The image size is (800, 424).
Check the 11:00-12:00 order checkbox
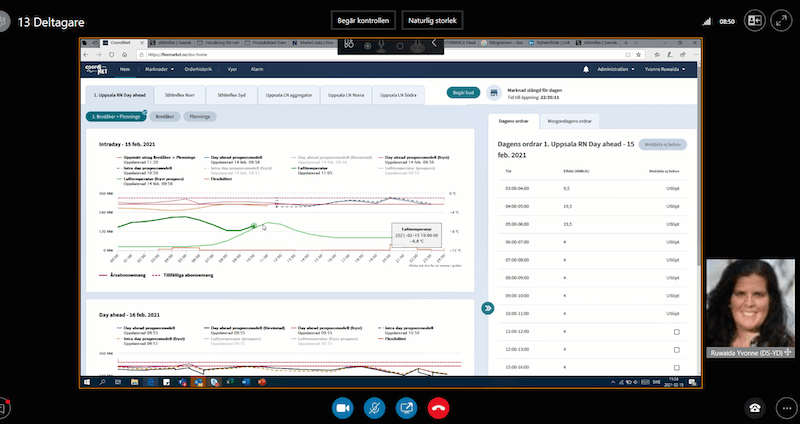pyautogui.click(x=676, y=331)
